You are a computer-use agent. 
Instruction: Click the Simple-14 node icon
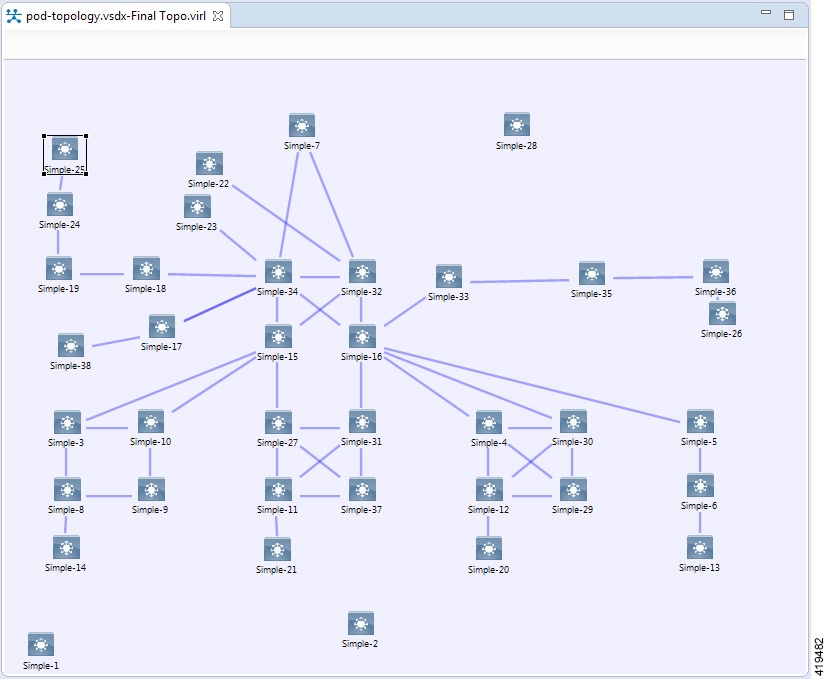pyautogui.click(x=66, y=547)
